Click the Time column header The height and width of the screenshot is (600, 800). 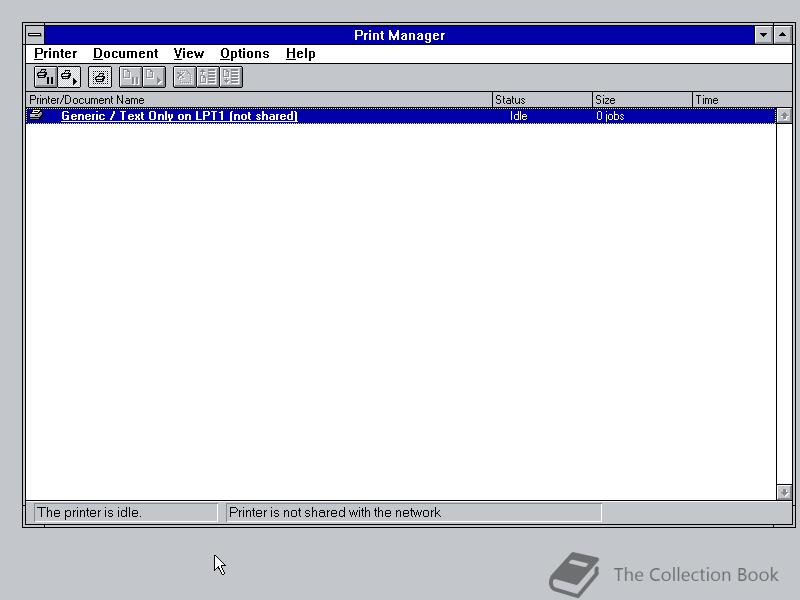point(742,99)
